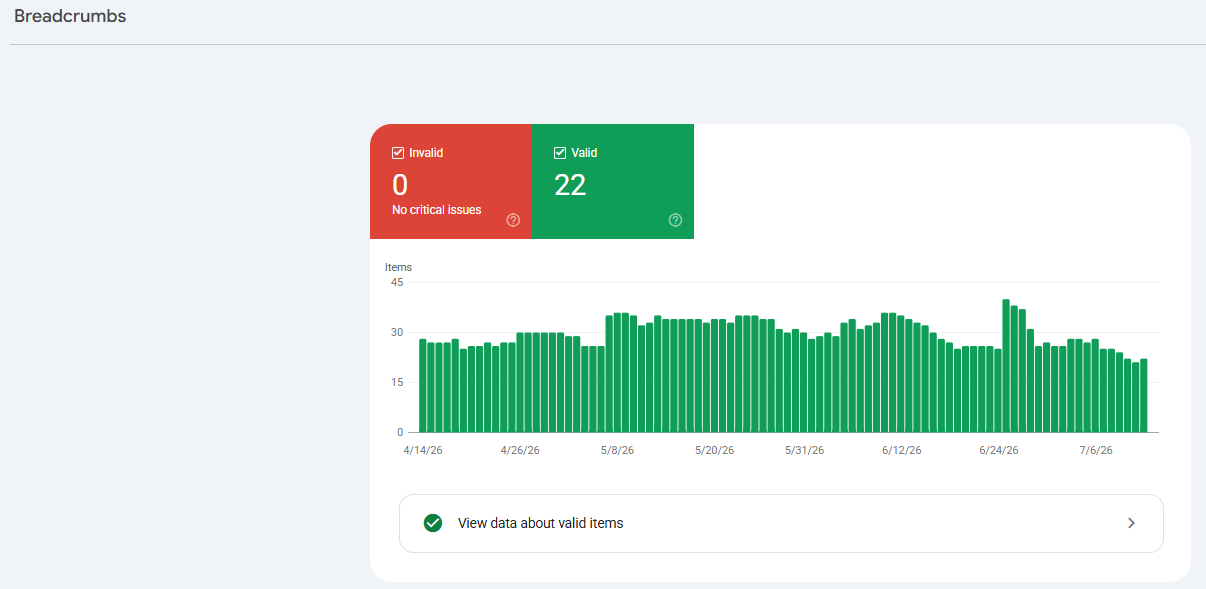Viewport: 1206px width, 589px height.
Task: Click the 4/14/26 date label
Action: [423, 450]
